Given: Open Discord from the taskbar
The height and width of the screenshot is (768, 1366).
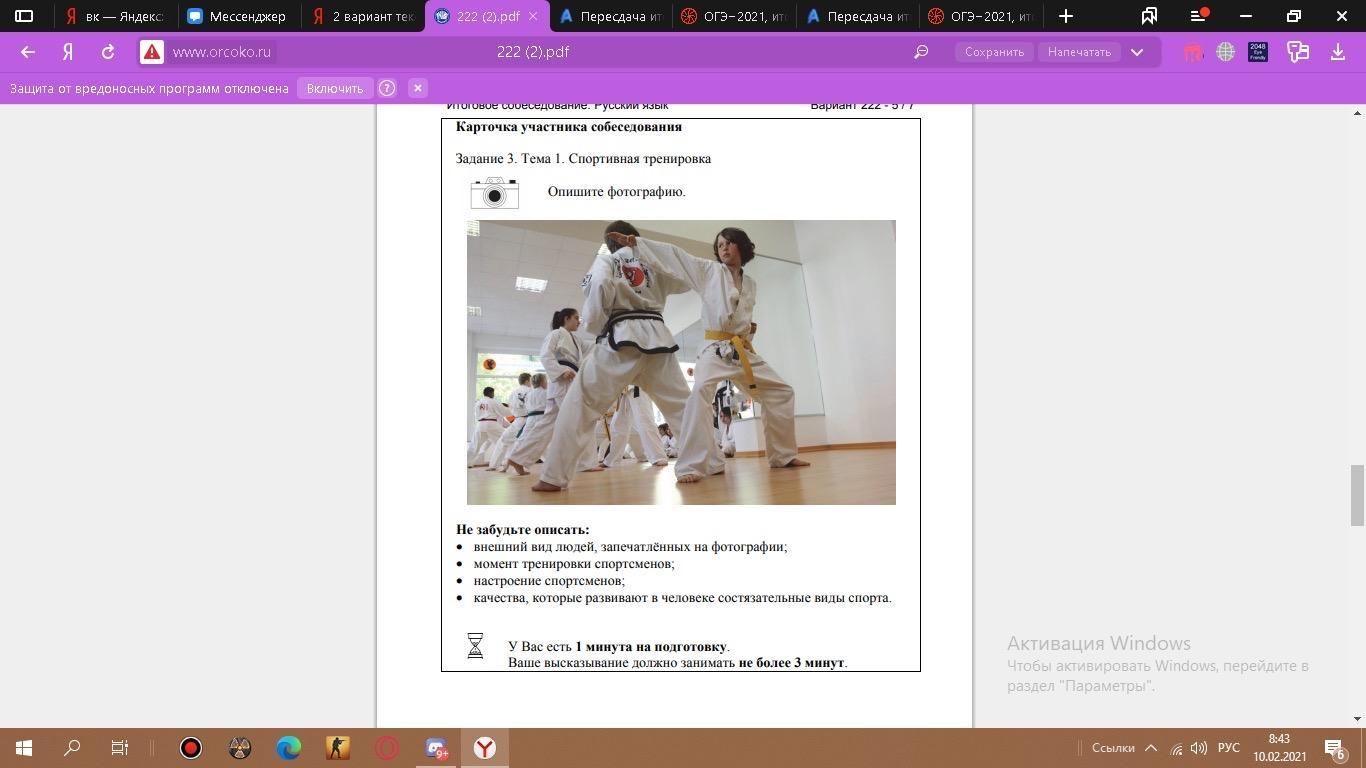Looking at the screenshot, I should tap(436, 748).
